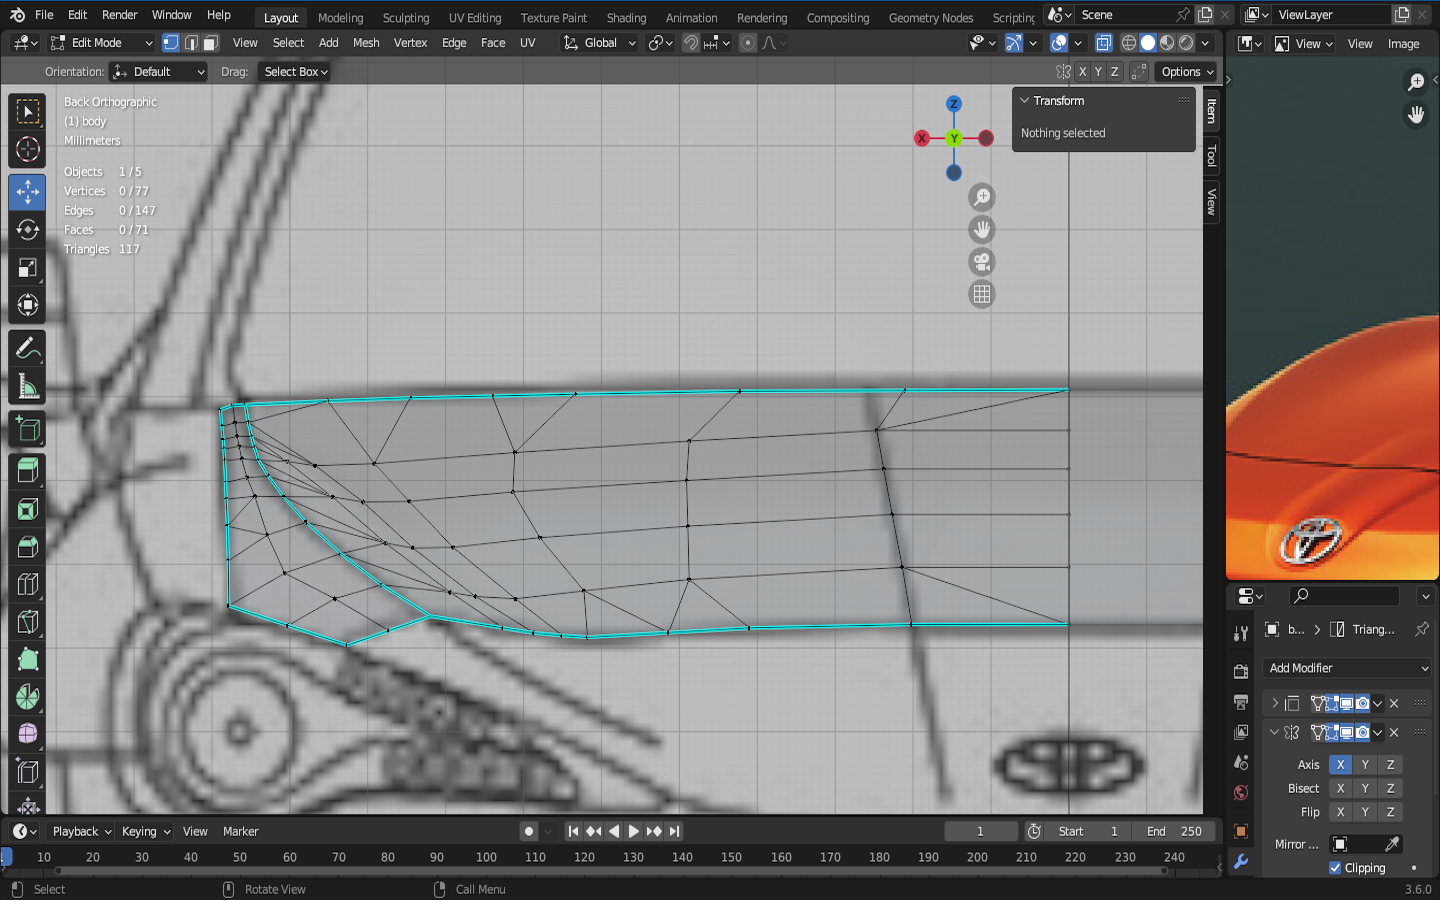Open the Options dropdown

(x=1187, y=72)
